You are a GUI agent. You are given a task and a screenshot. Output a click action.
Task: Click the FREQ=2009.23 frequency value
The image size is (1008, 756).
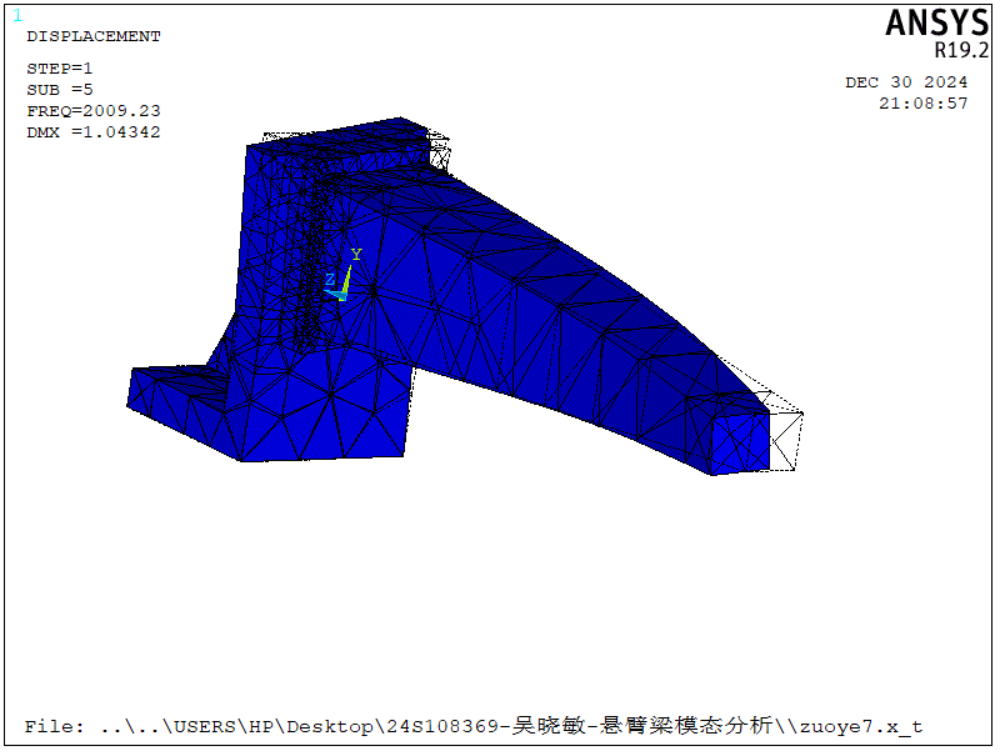coord(94,111)
